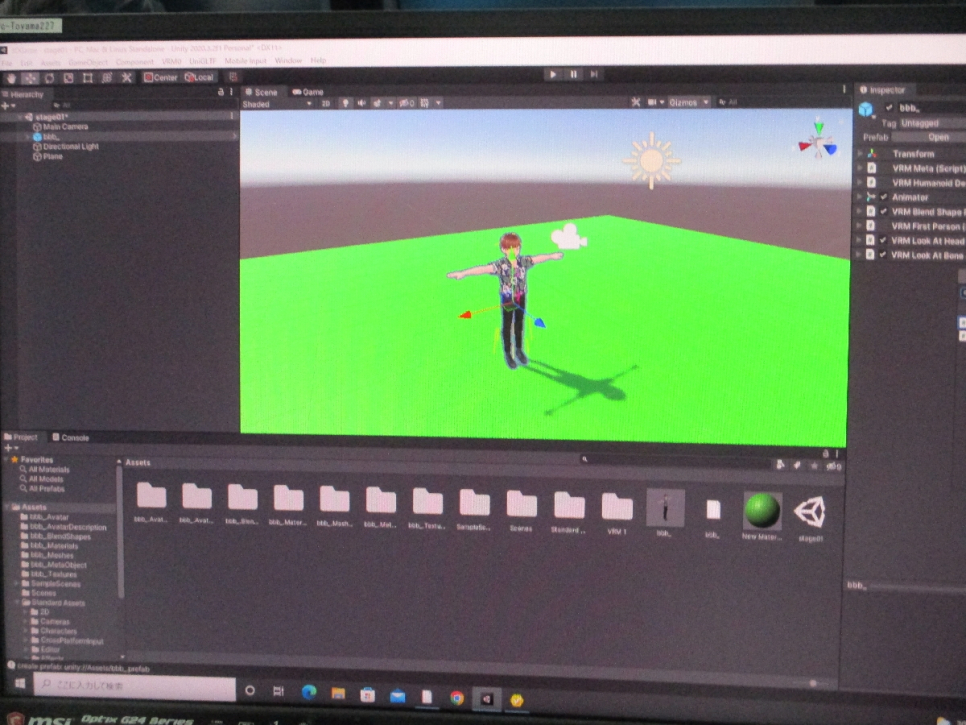Click the Open prefab button
966x725 pixels.
pyautogui.click(x=937, y=137)
